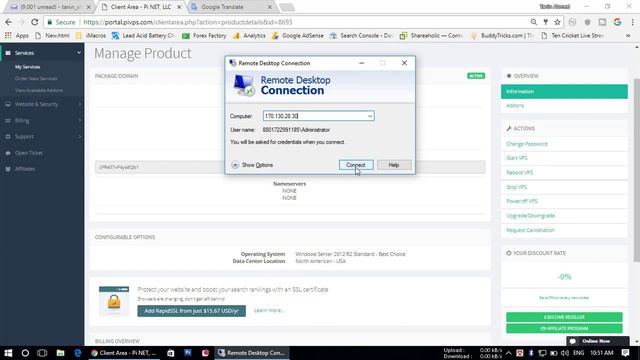Click the Help button in Remote Desktop dialog

(x=394, y=165)
